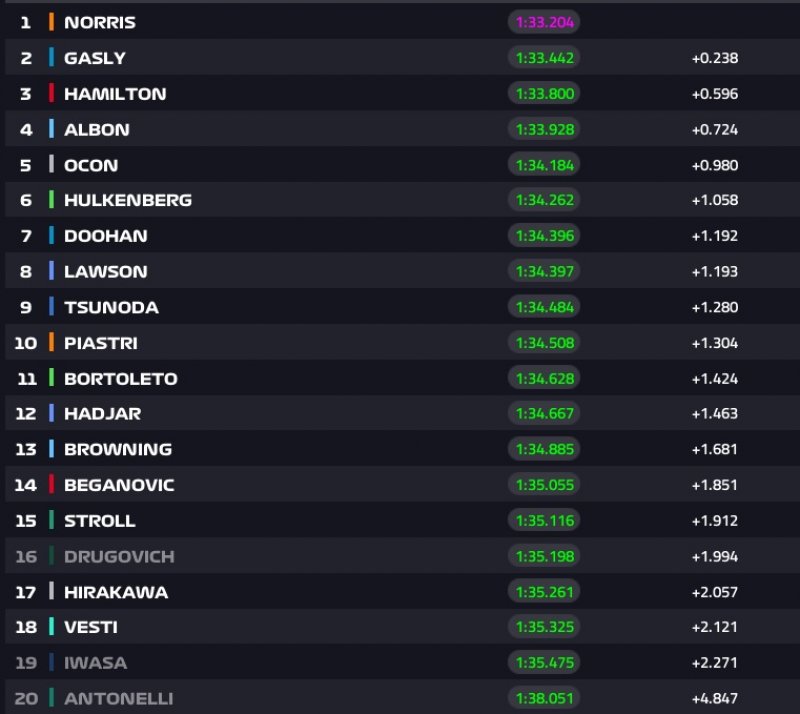Select position number 5 next to Ocon

pyautogui.click(x=26, y=165)
